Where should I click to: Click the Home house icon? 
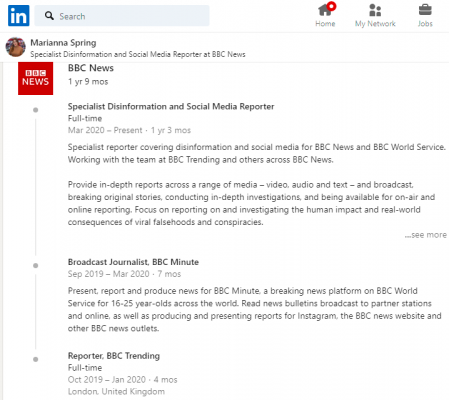[325, 10]
